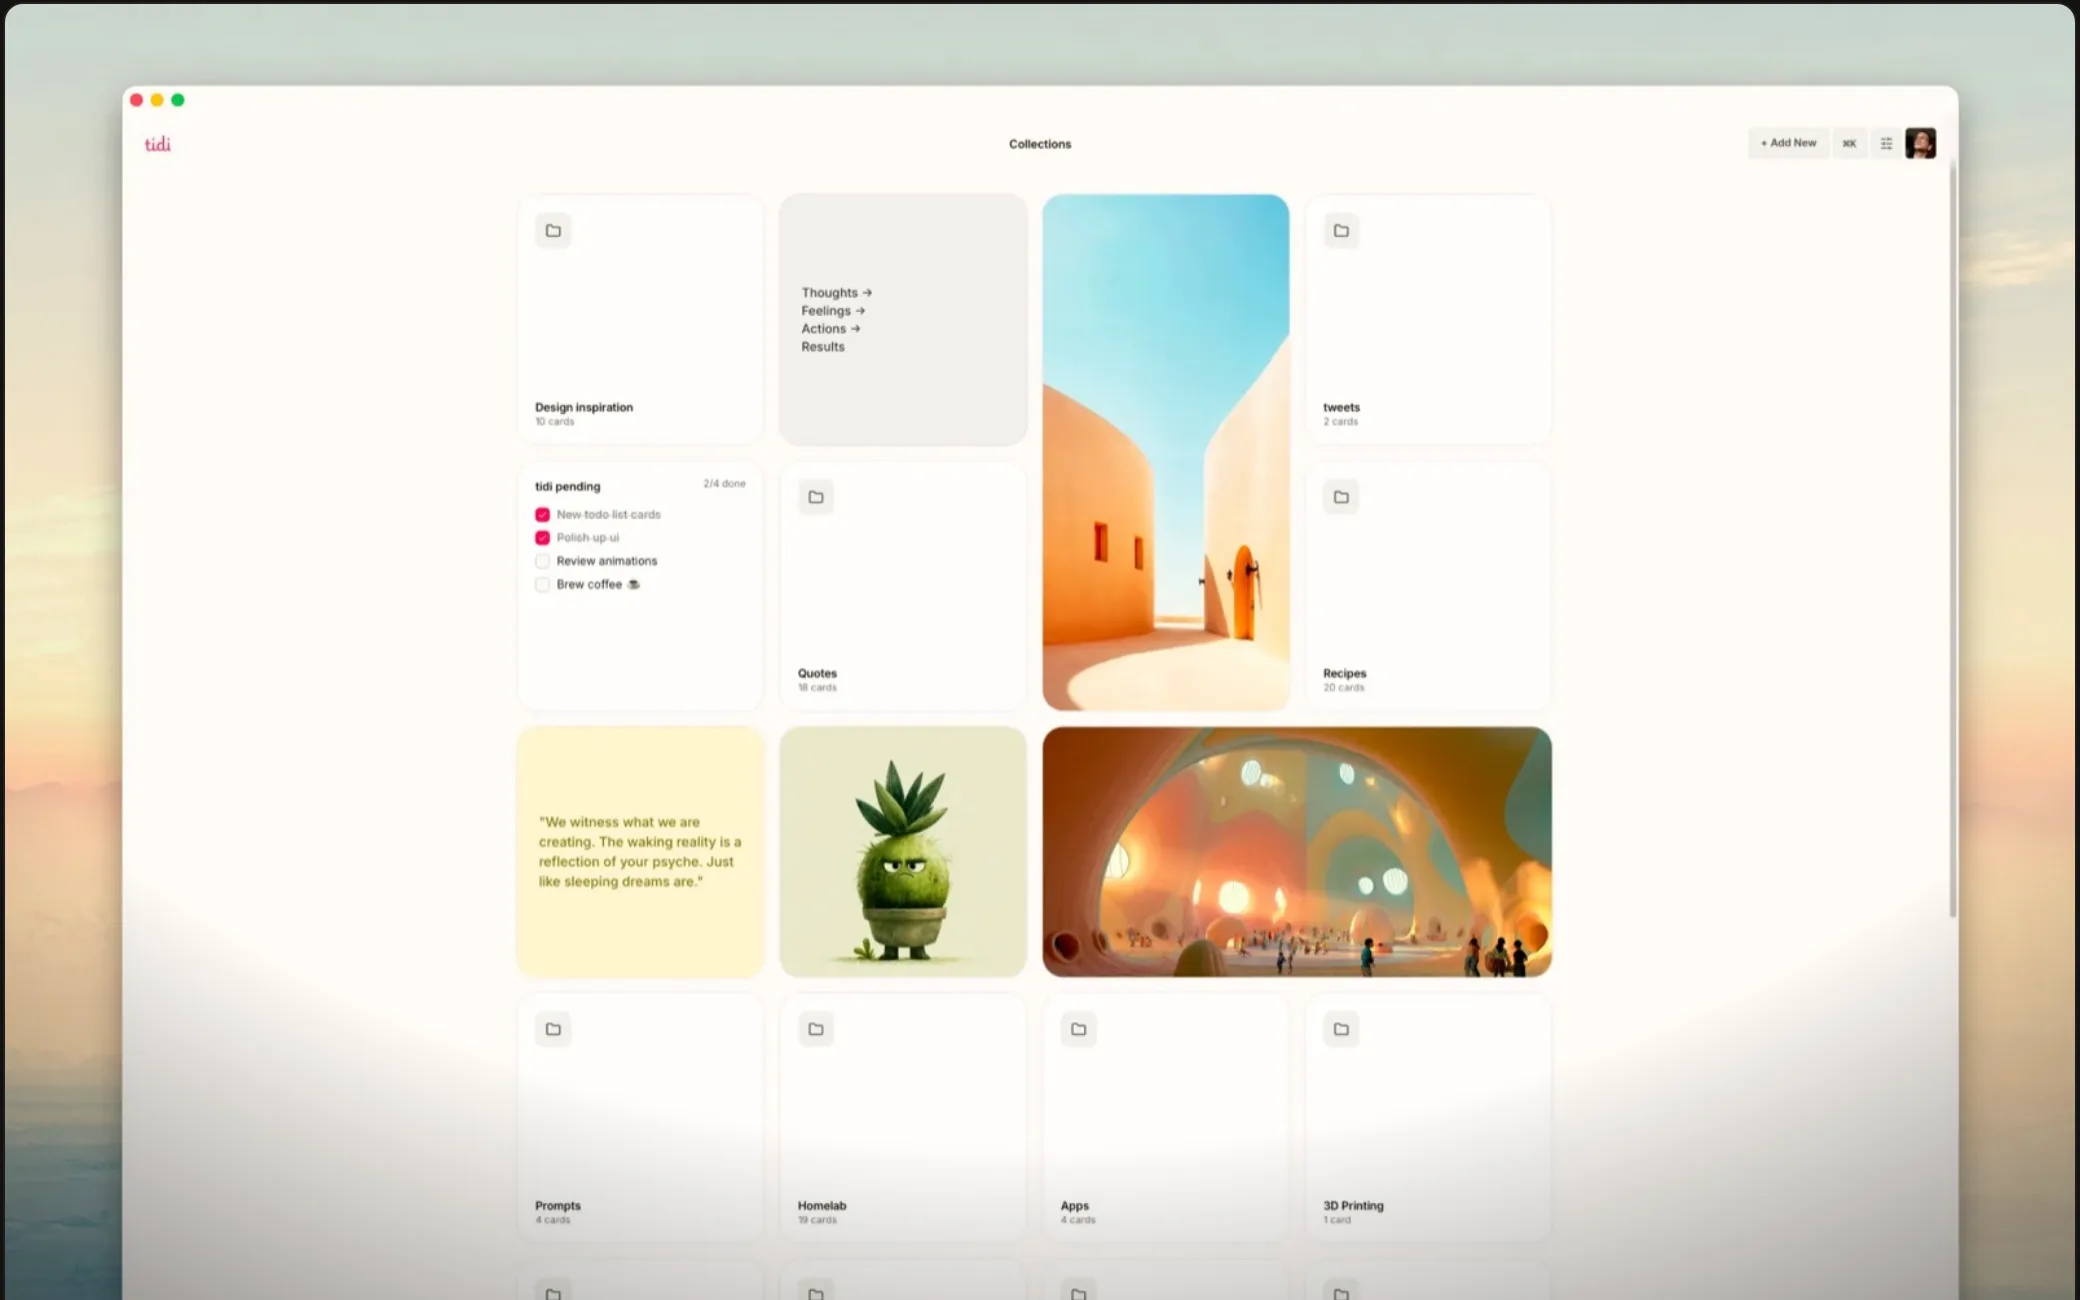This screenshot has width=2080, height=1300.
Task: Open the view settings sliders icon
Action: click(1886, 143)
